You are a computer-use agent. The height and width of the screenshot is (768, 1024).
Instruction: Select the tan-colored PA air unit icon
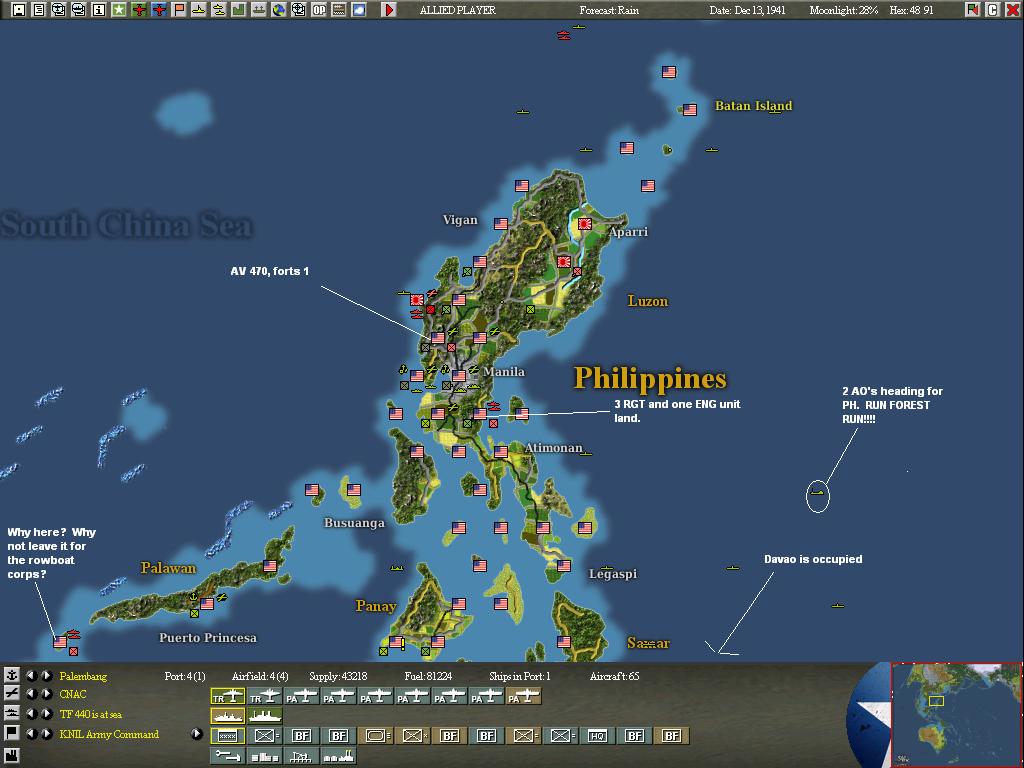coord(523,697)
